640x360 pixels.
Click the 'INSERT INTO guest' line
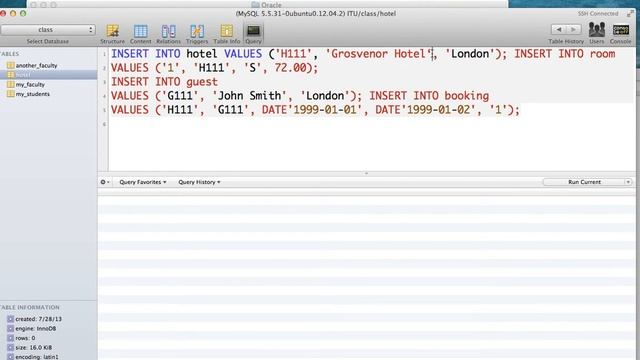point(164,82)
